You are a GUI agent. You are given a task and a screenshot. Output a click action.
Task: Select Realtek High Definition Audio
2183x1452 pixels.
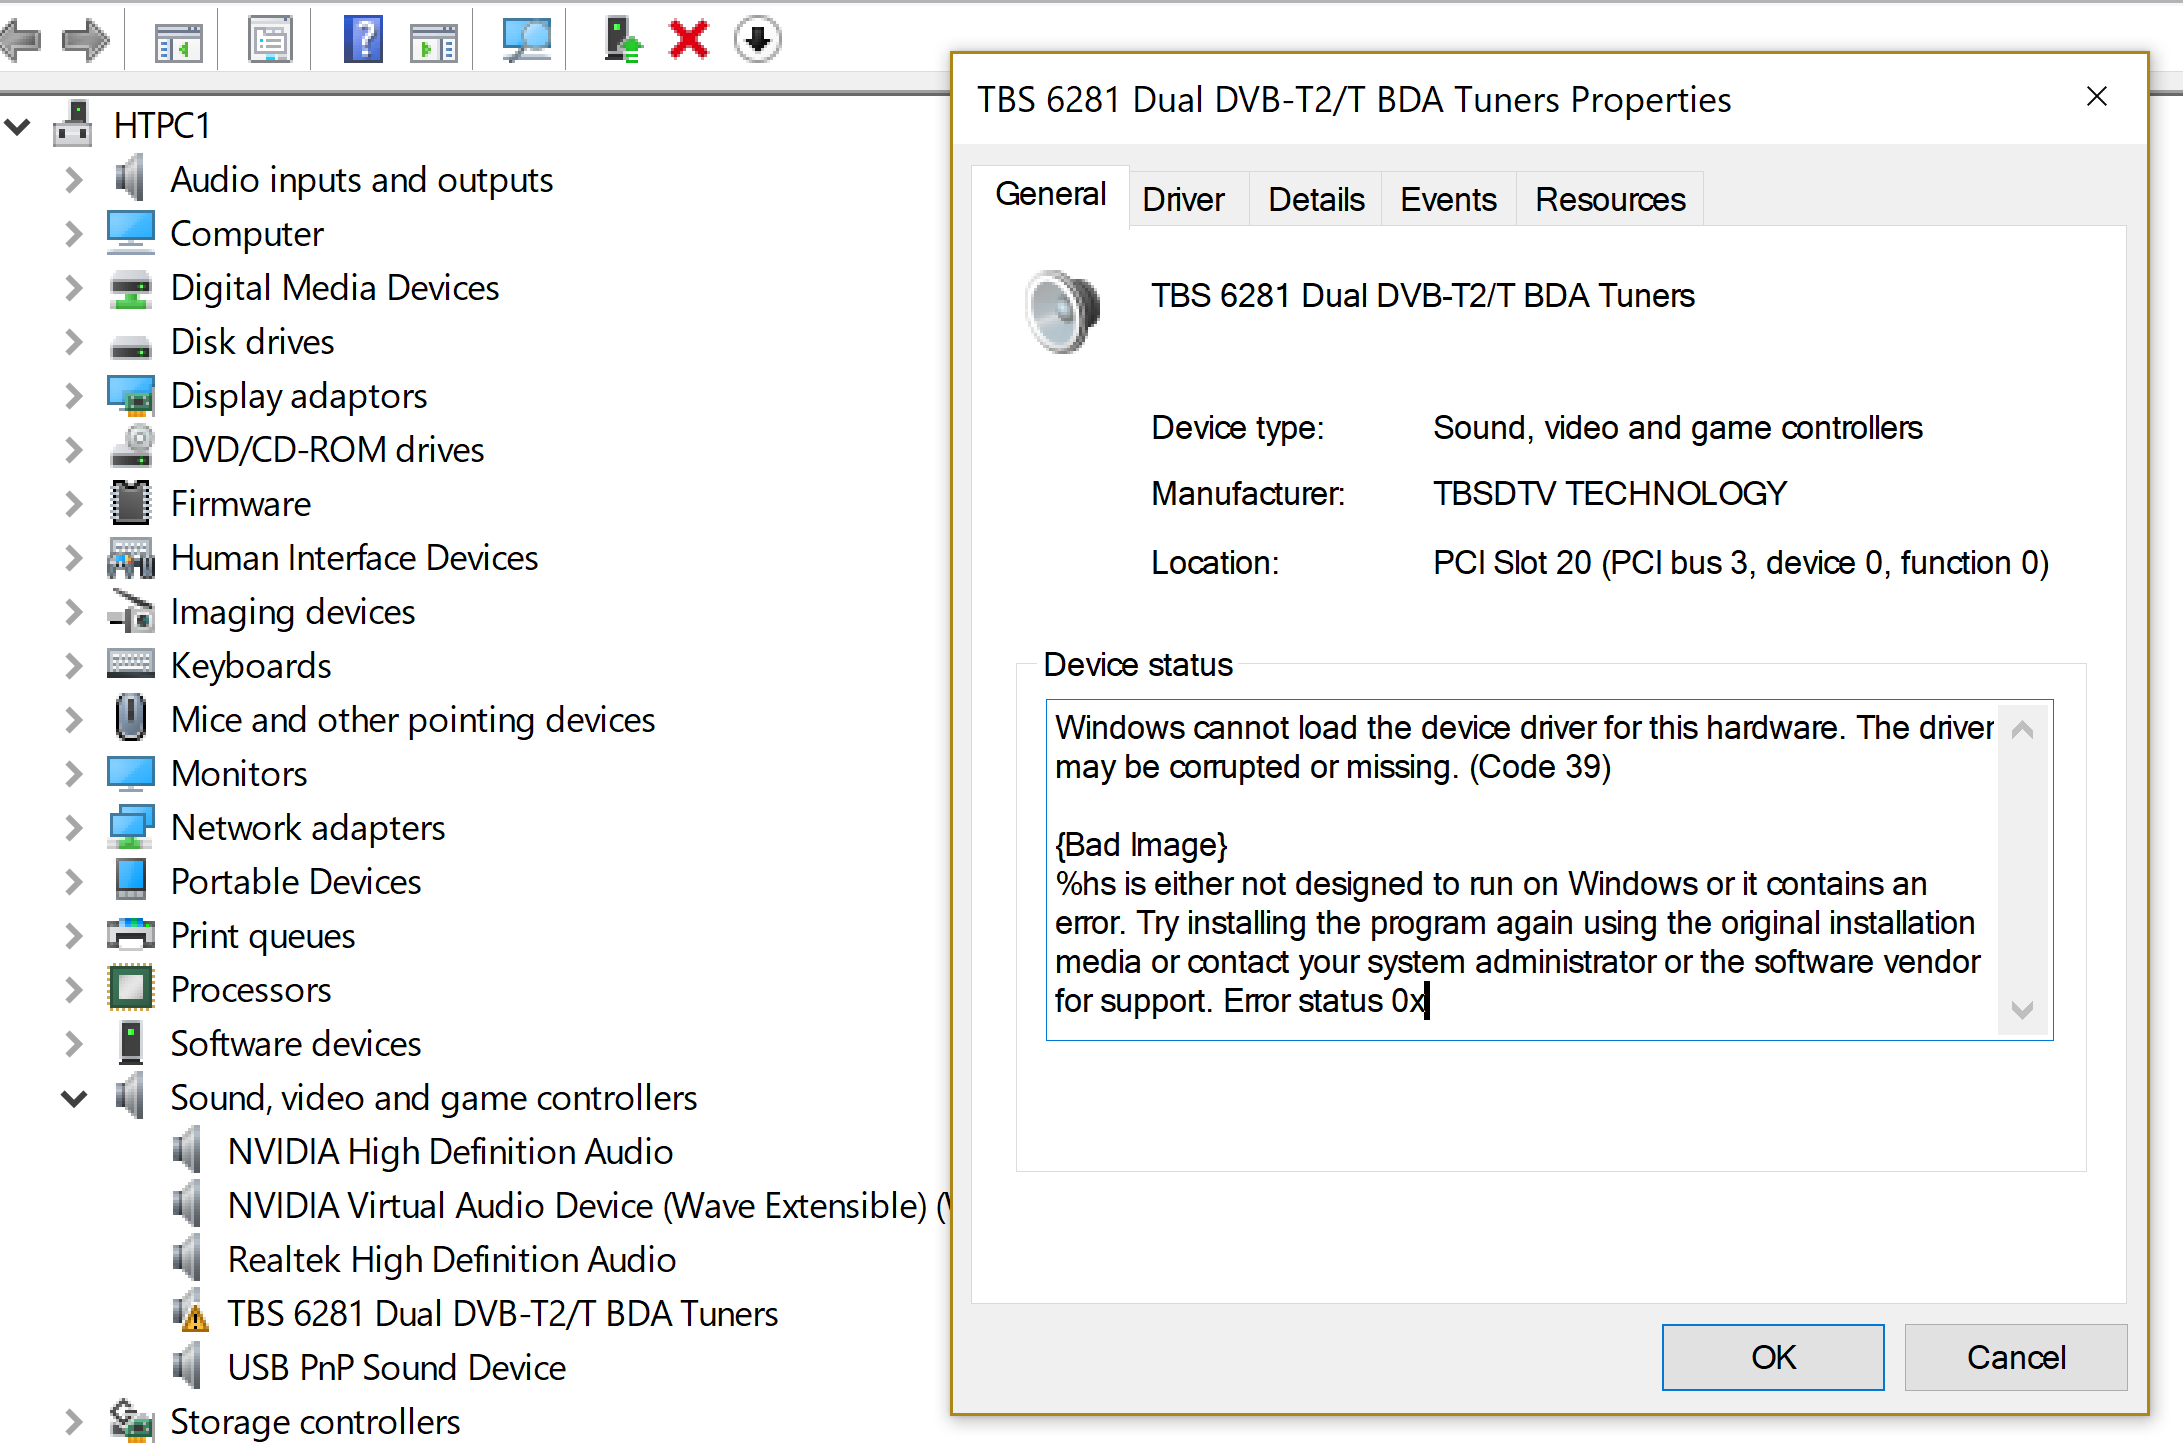(452, 1260)
